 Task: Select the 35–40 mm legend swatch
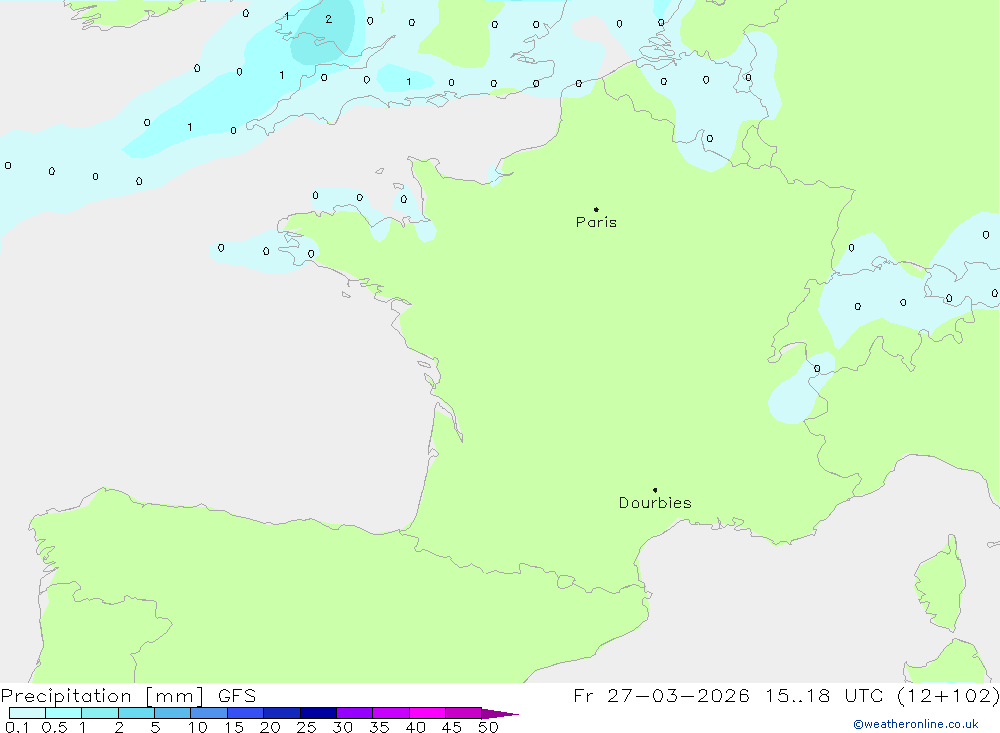[391, 713]
